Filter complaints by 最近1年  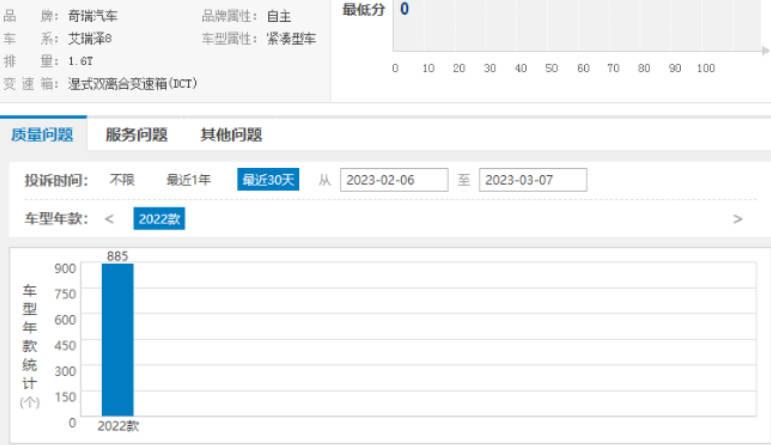tap(188, 180)
